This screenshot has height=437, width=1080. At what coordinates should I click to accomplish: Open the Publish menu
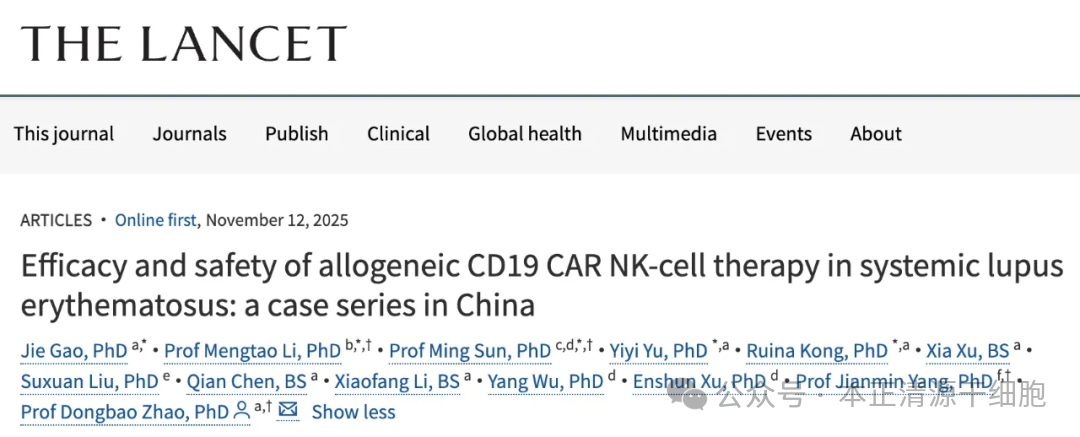click(297, 134)
